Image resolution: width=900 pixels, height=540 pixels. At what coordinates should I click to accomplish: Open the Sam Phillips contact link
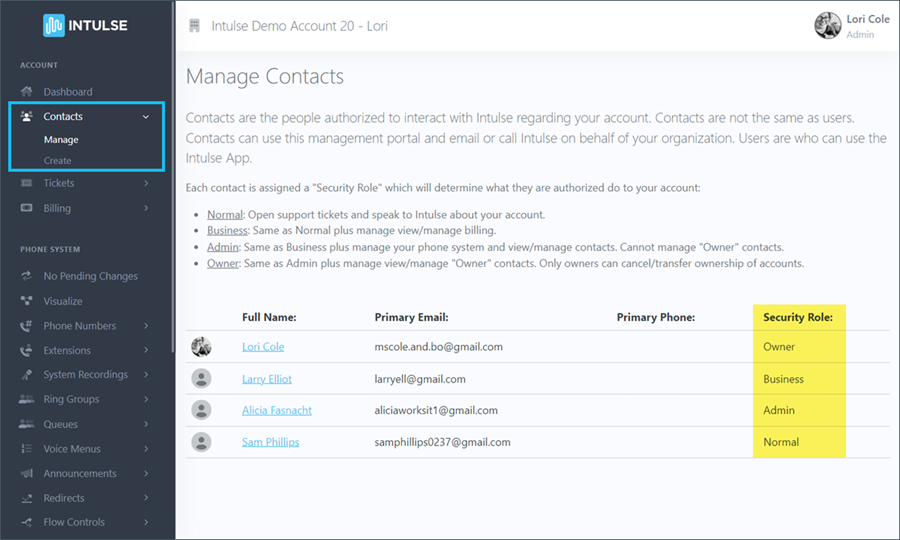click(x=270, y=442)
